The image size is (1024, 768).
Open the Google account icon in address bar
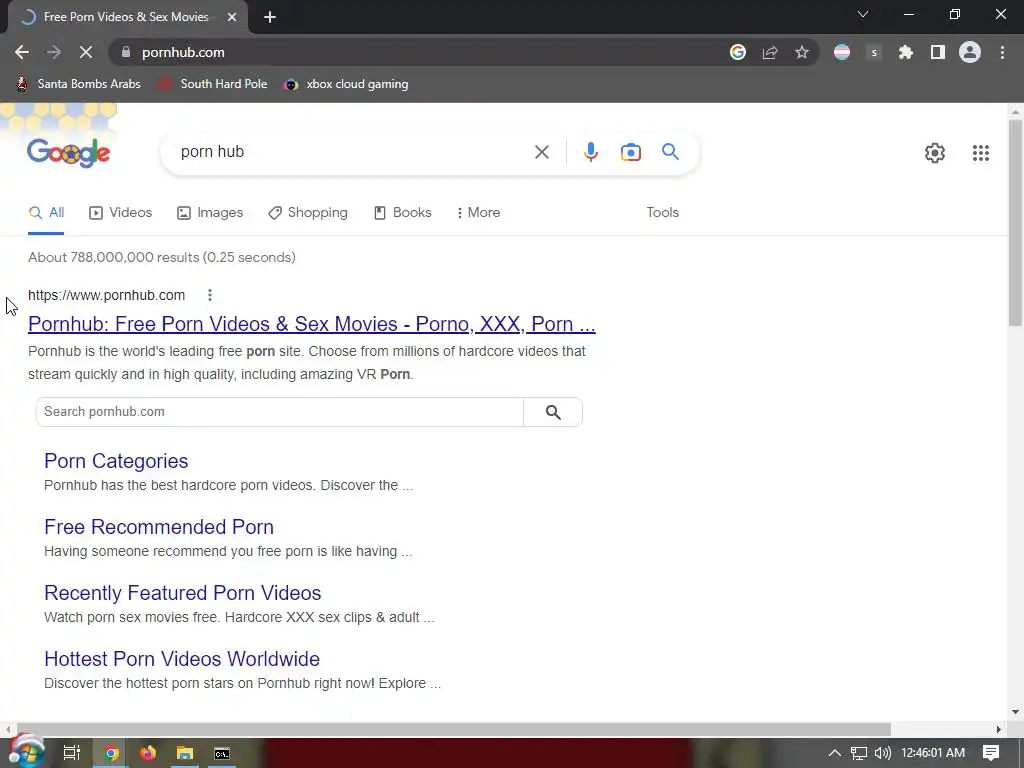pyautogui.click(x=738, y=52)
